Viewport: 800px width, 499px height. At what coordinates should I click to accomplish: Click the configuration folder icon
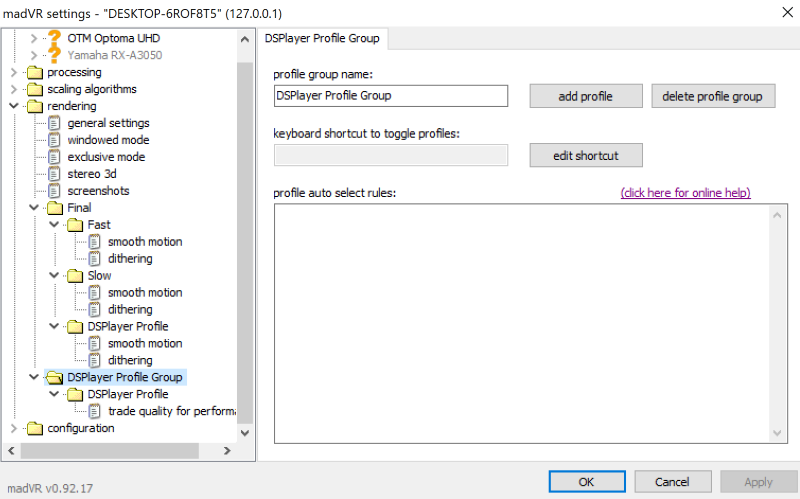click(35, 428)
